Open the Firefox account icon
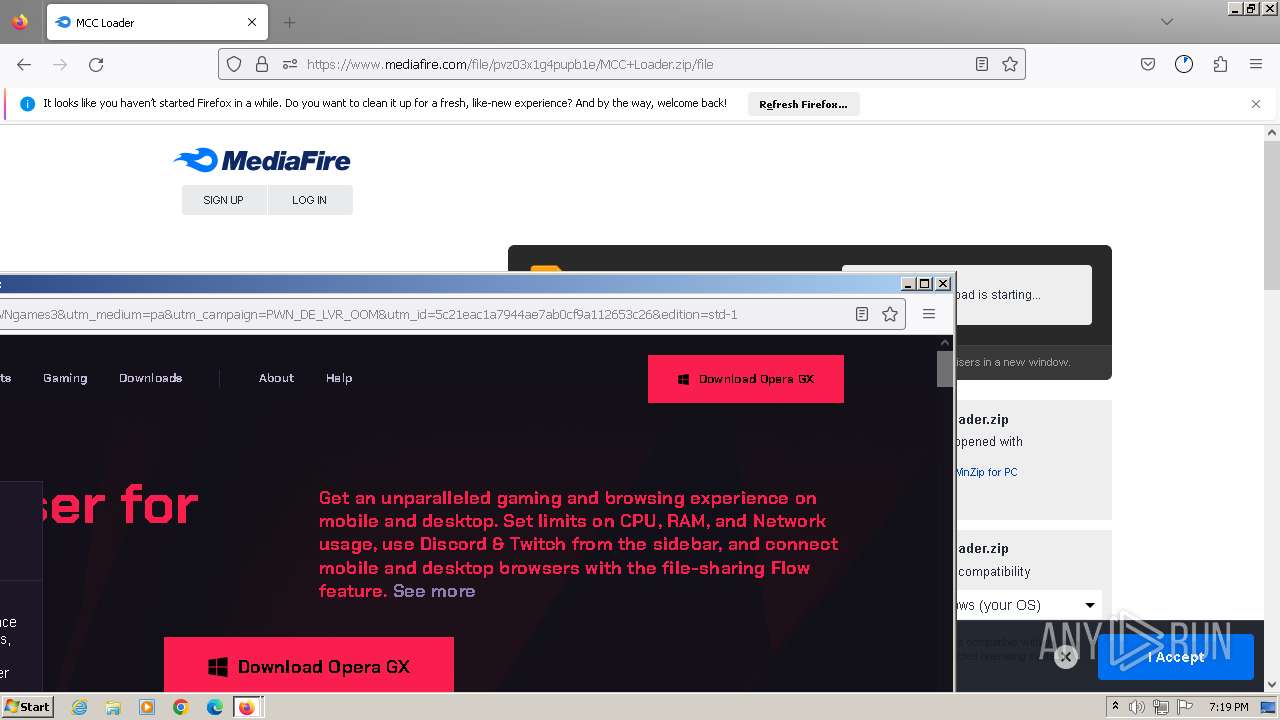This screenshot has height=720, width=1280. click(x=1184, y=64)
